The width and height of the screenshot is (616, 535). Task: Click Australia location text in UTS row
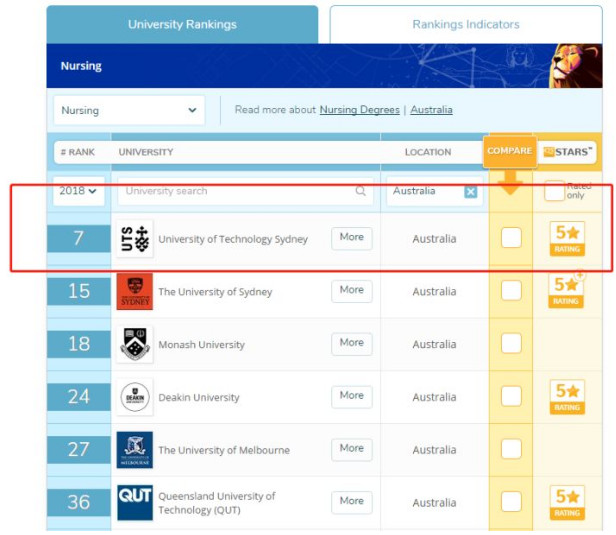point(434,239)
